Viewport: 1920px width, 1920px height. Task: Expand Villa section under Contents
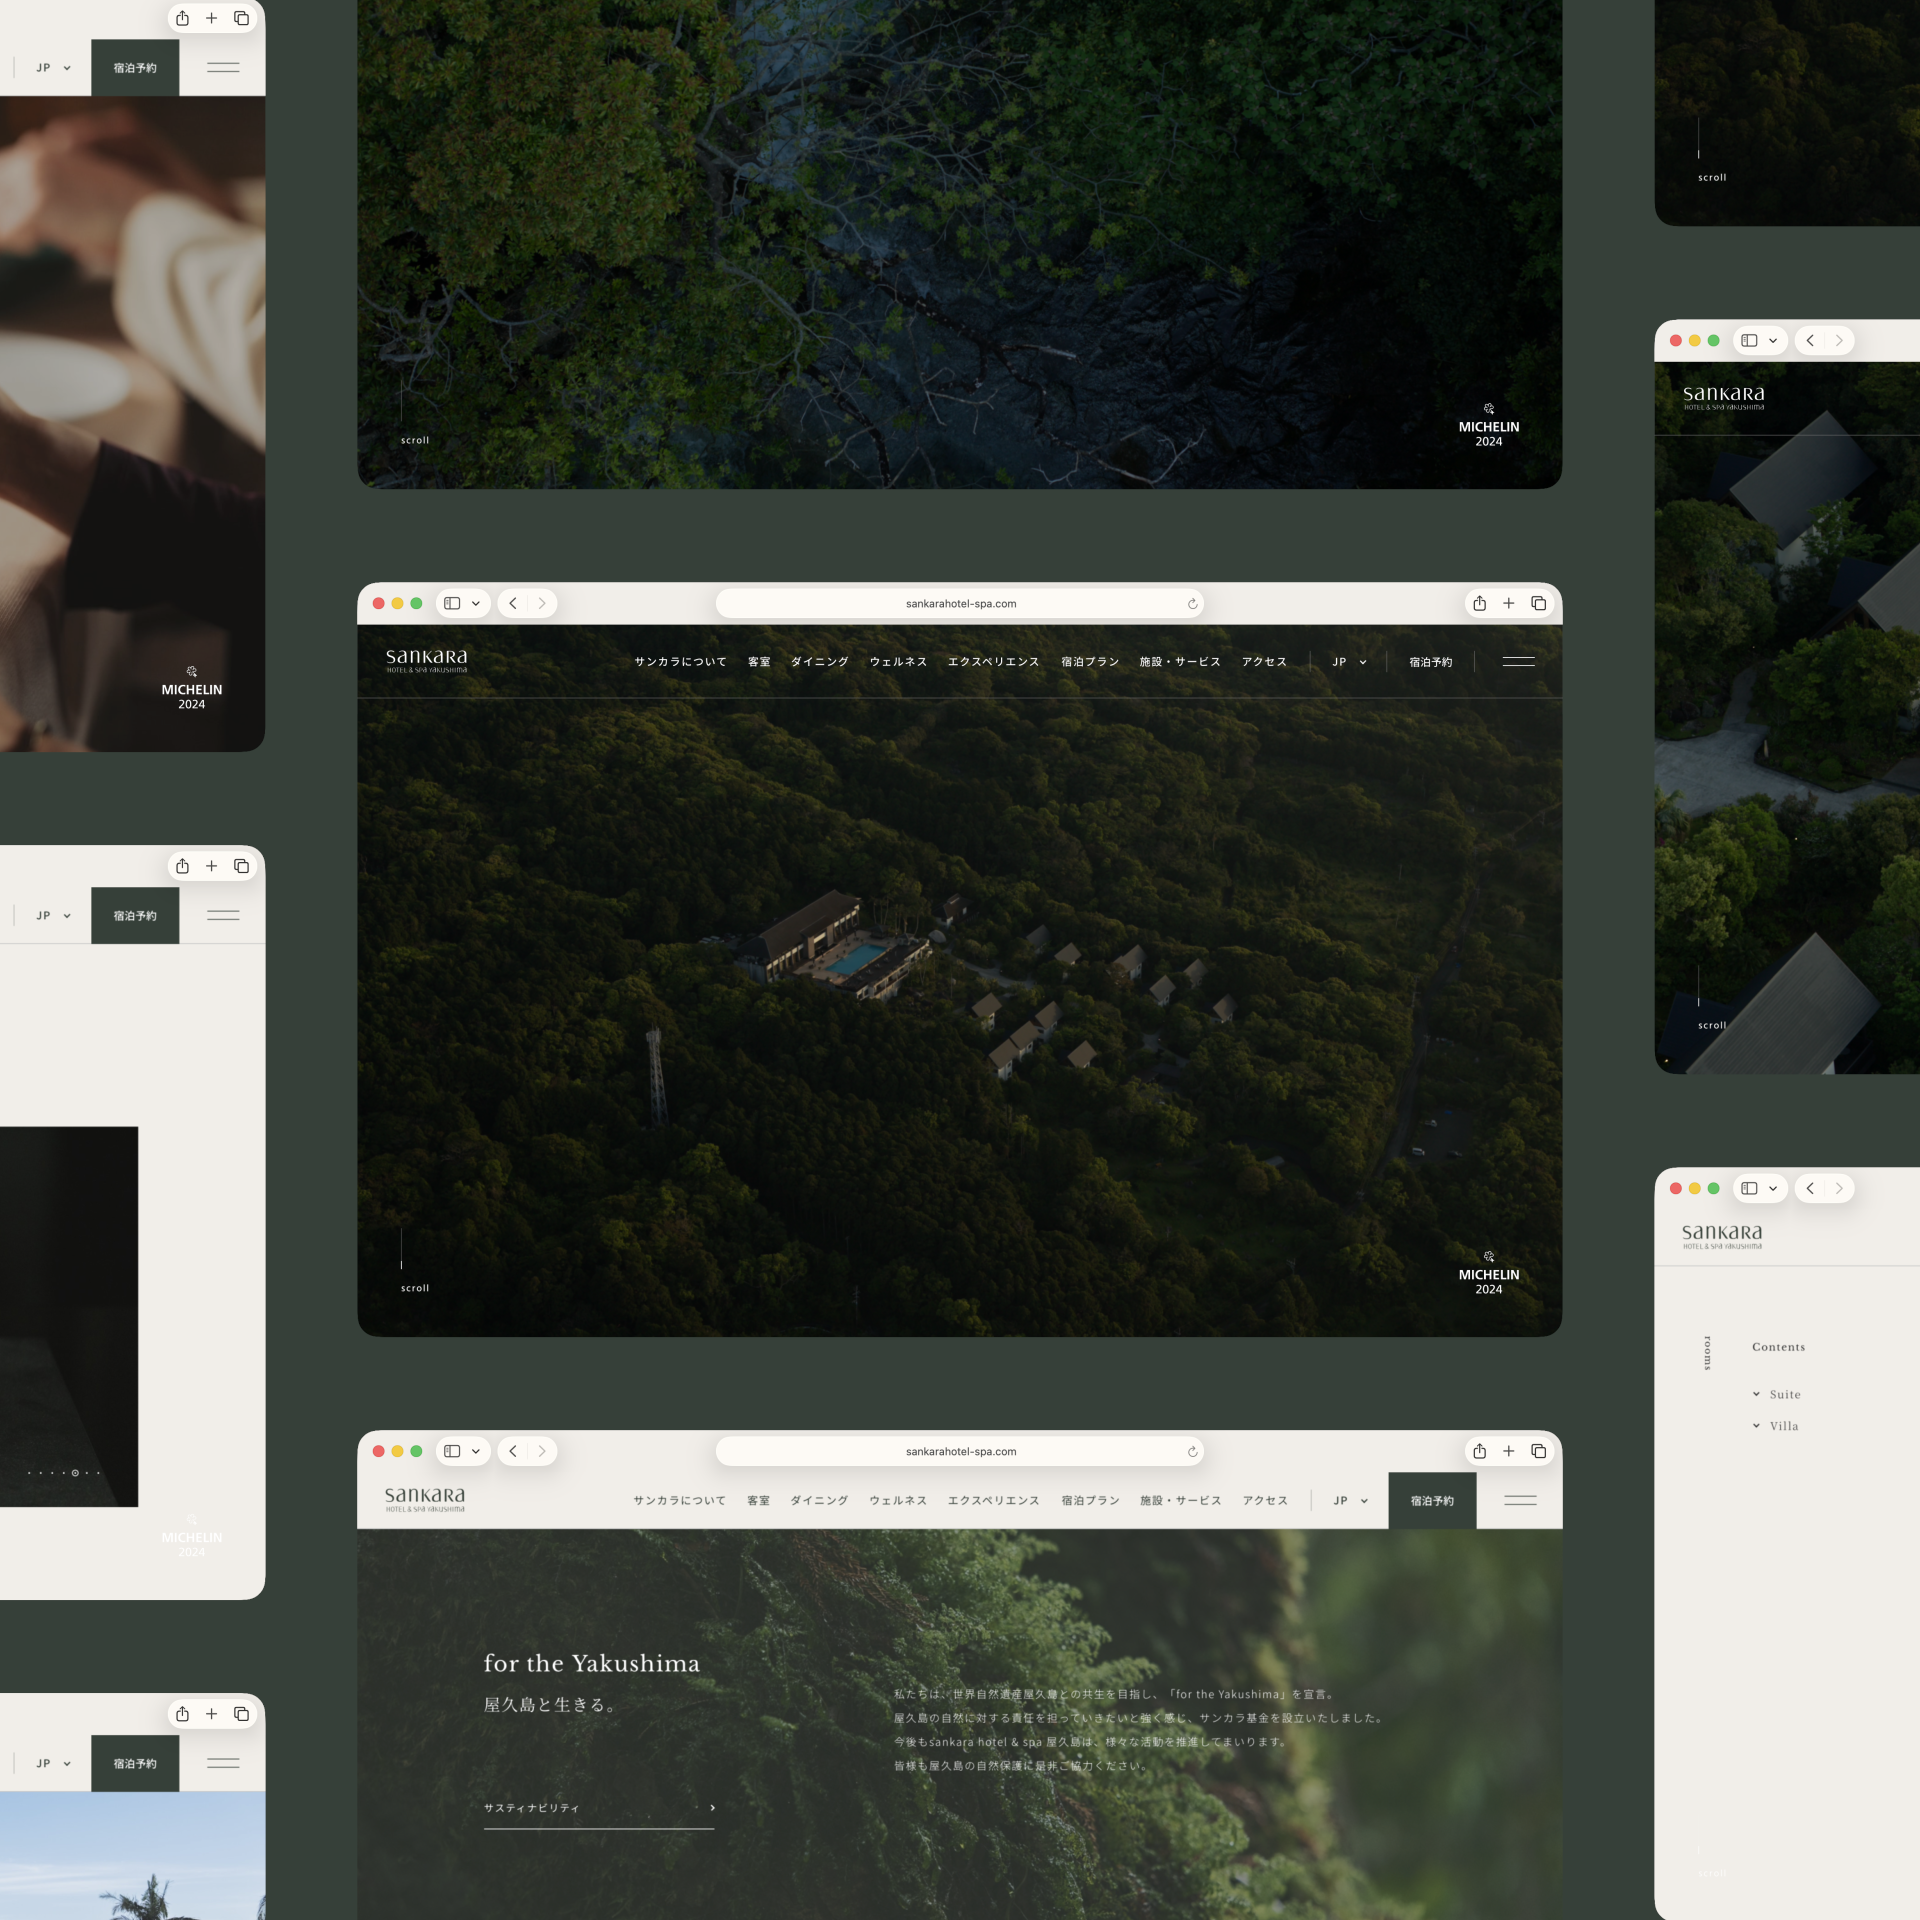(1776, 1426)
